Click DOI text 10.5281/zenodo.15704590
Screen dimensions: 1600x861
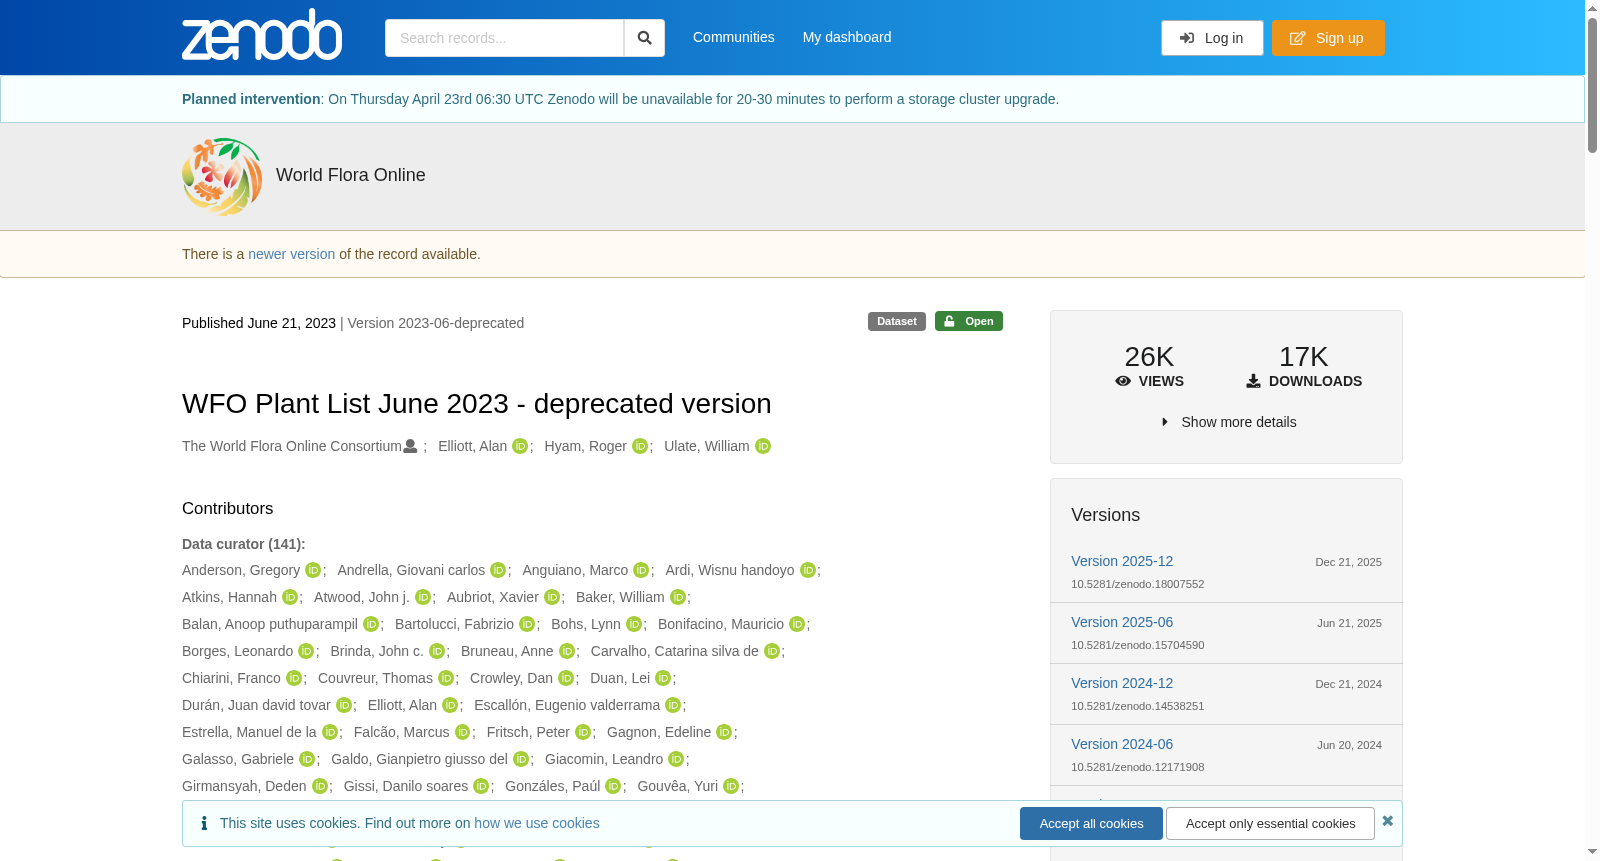tap(1138, 645)
